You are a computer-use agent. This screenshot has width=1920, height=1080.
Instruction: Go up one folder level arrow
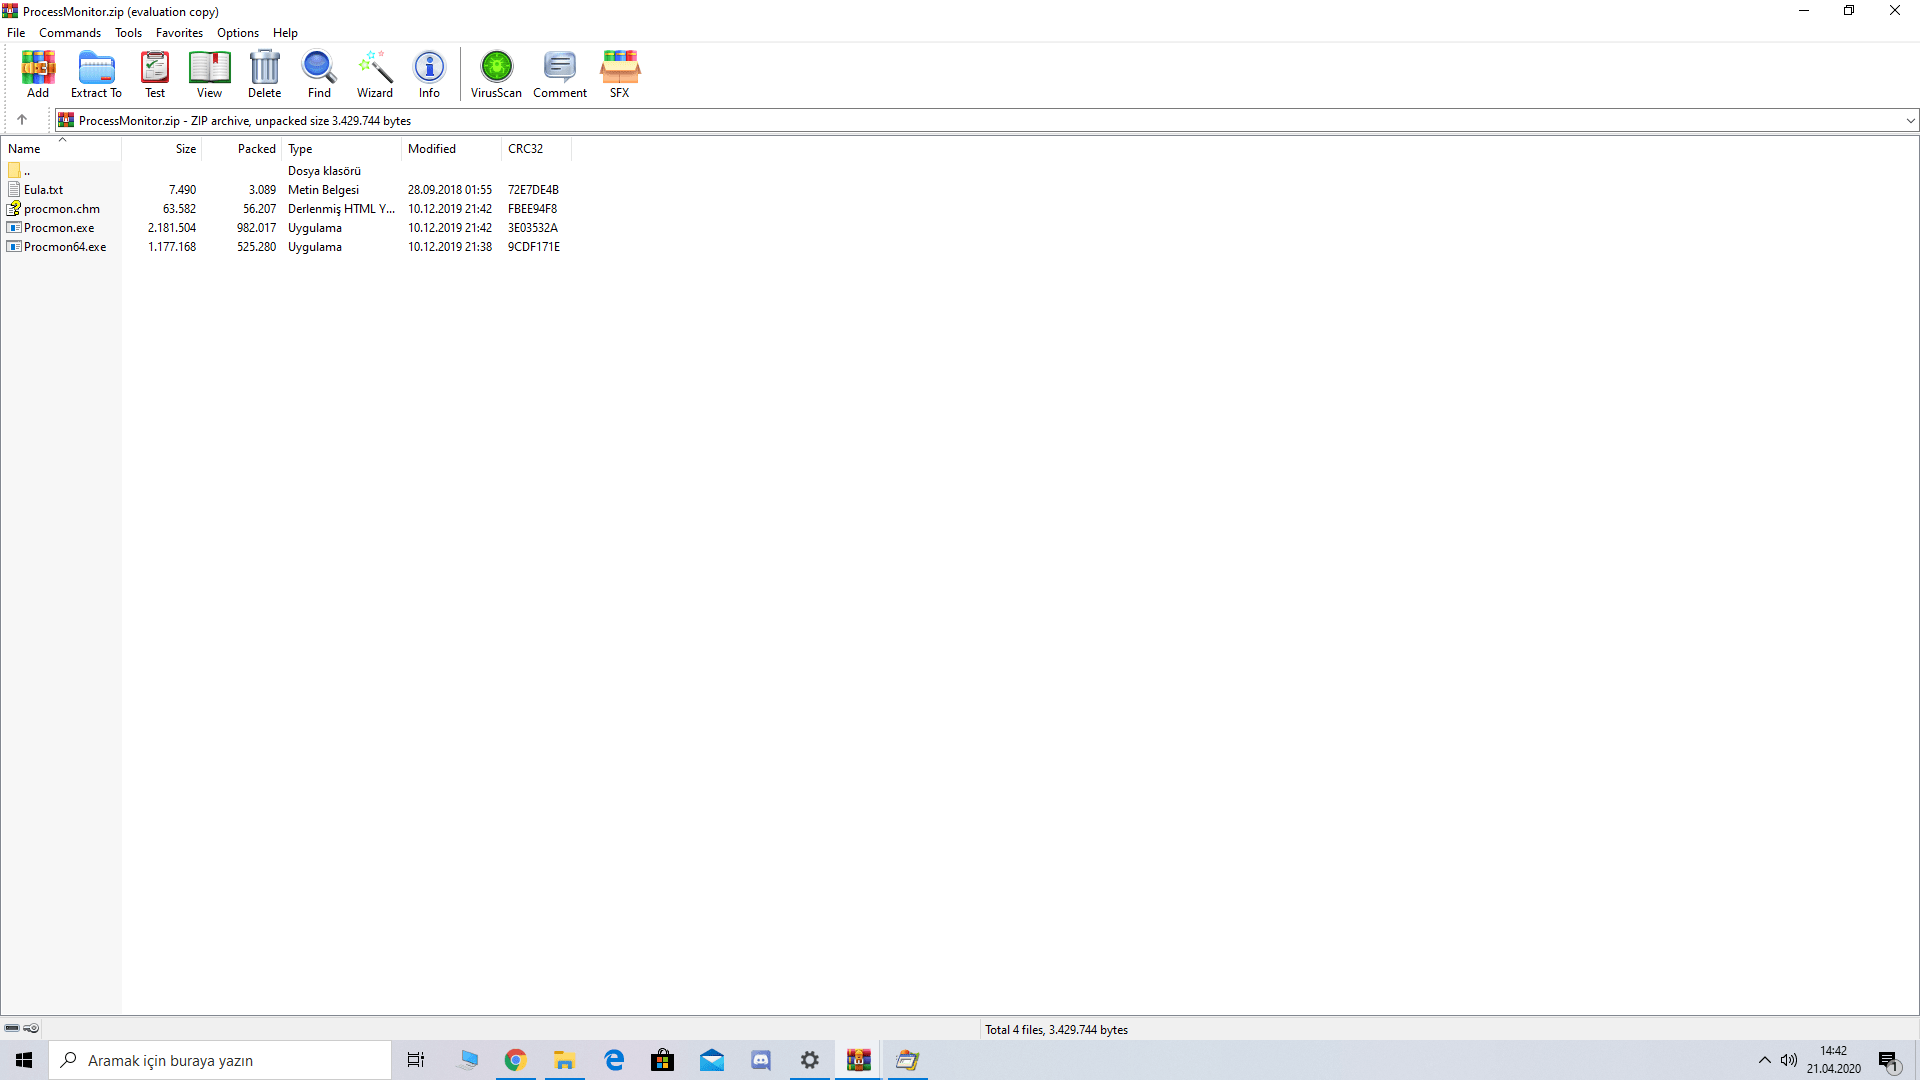click(x=22, y=120)
